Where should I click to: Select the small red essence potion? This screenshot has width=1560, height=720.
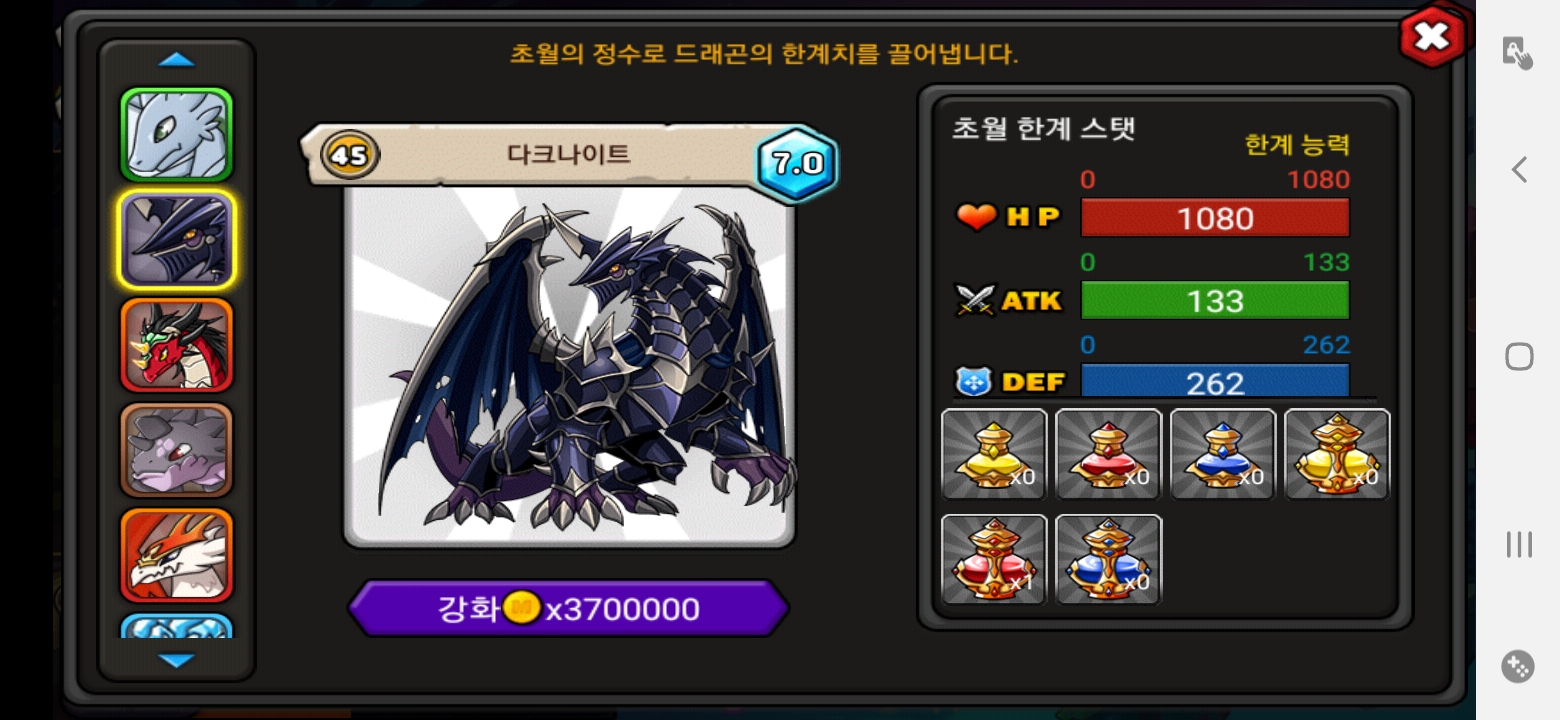coord(1108,454)
